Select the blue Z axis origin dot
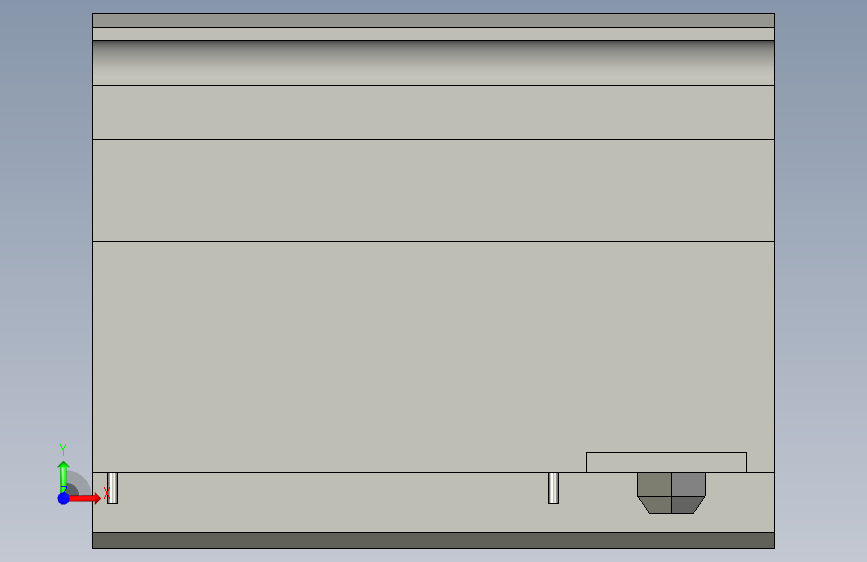867x562 pixels. coord(64,498)
